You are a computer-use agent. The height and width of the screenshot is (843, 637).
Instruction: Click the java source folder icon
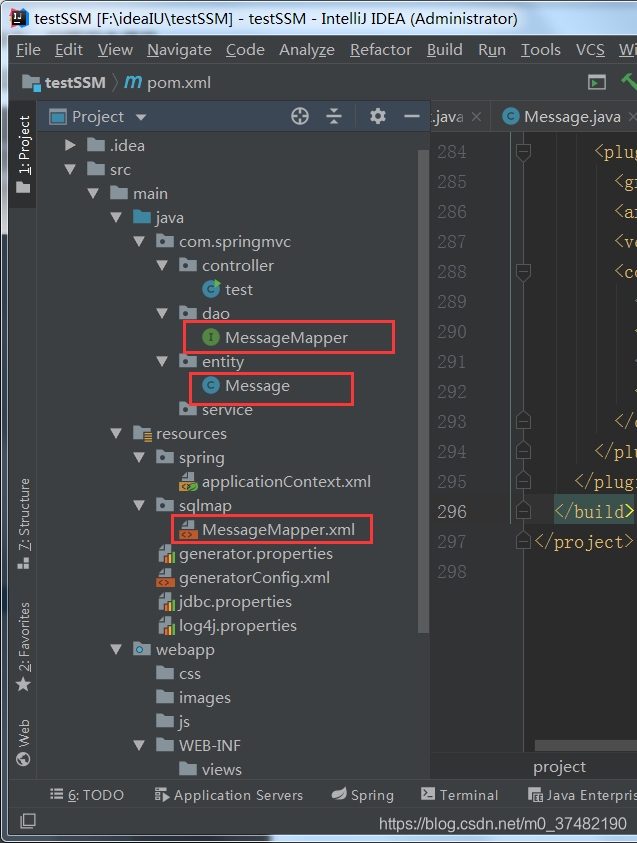pos(142,217)
